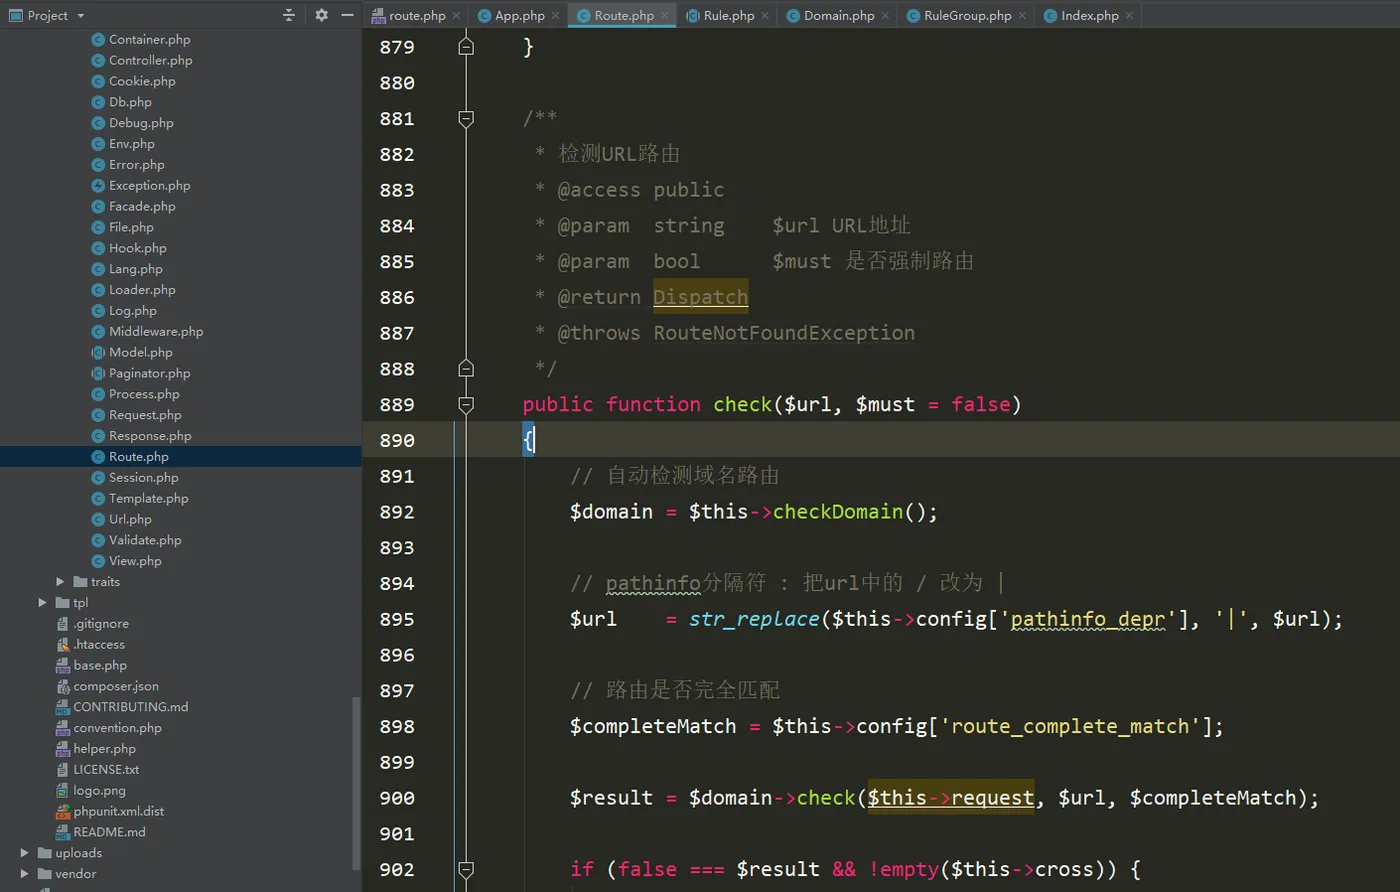Select View.php file
This screenshot has height=892, width=1400.
(x=135, y=561)
